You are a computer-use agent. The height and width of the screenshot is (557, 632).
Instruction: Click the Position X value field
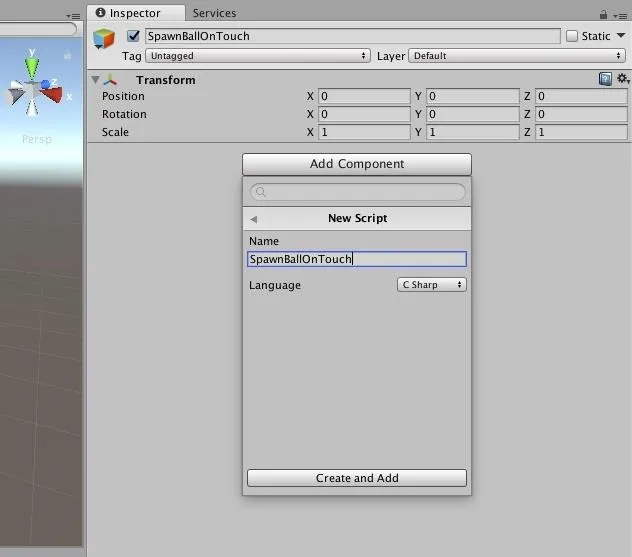[x=364, y=96]
